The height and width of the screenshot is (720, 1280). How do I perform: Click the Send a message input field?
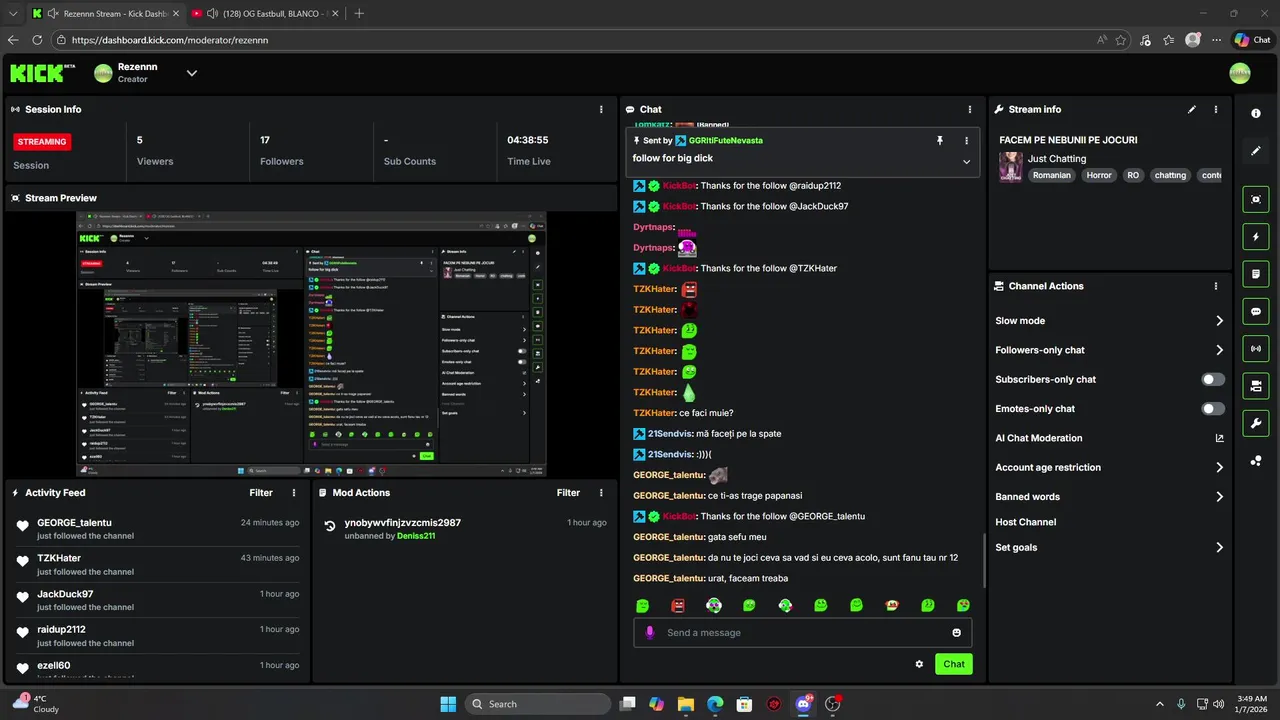point(803,632)
